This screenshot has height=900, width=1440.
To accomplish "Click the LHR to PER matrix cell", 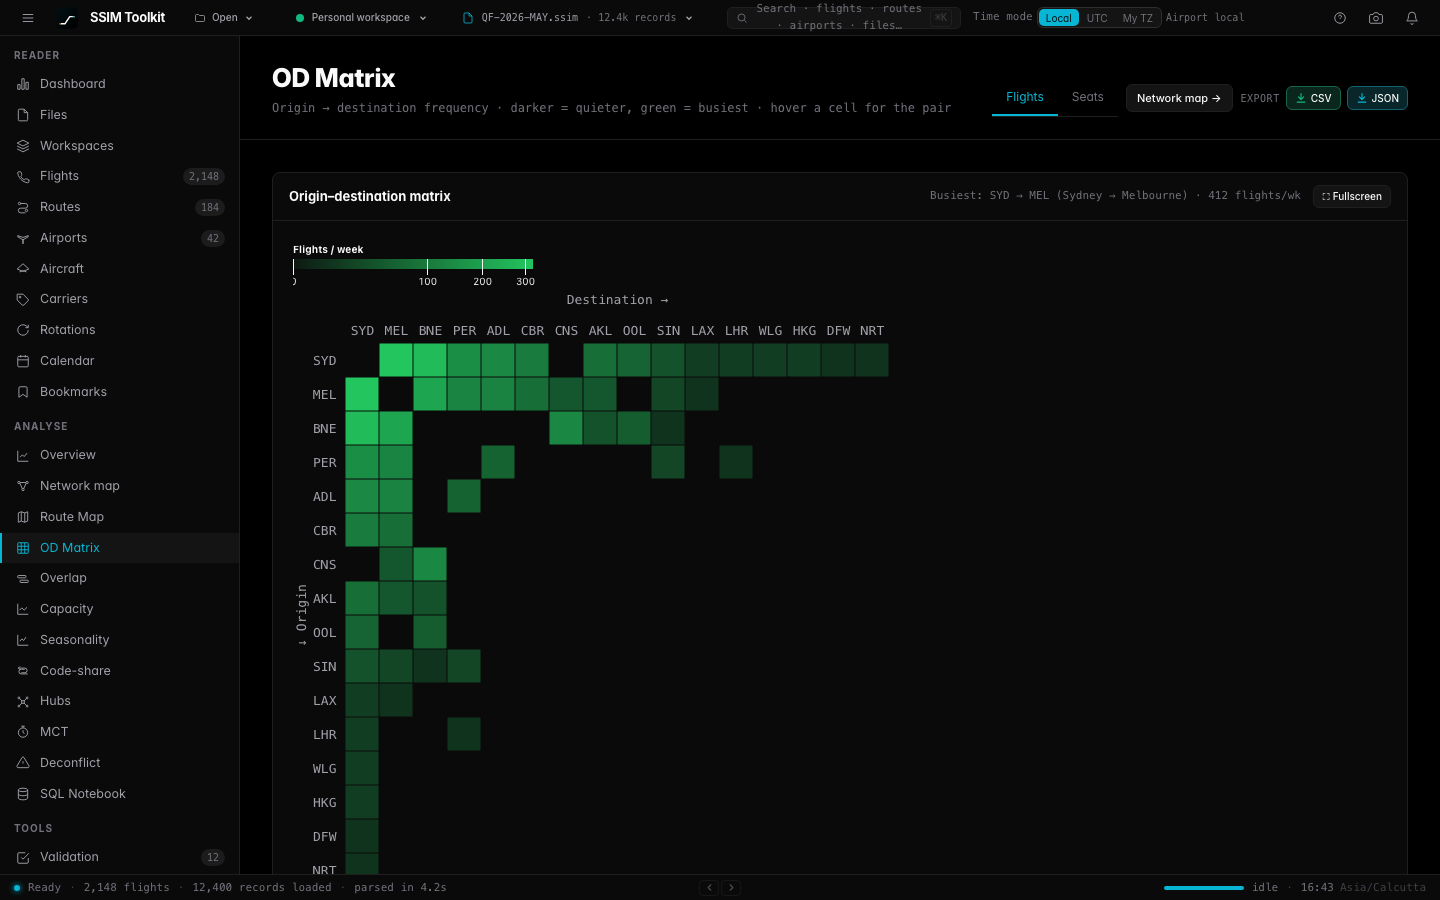I will point(464,734).
